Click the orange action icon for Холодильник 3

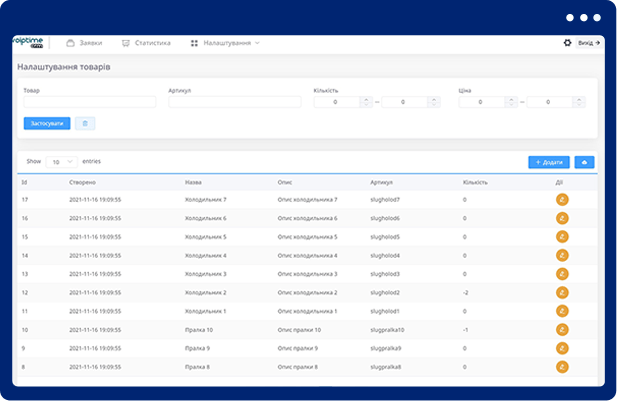(x=562, y=274)
